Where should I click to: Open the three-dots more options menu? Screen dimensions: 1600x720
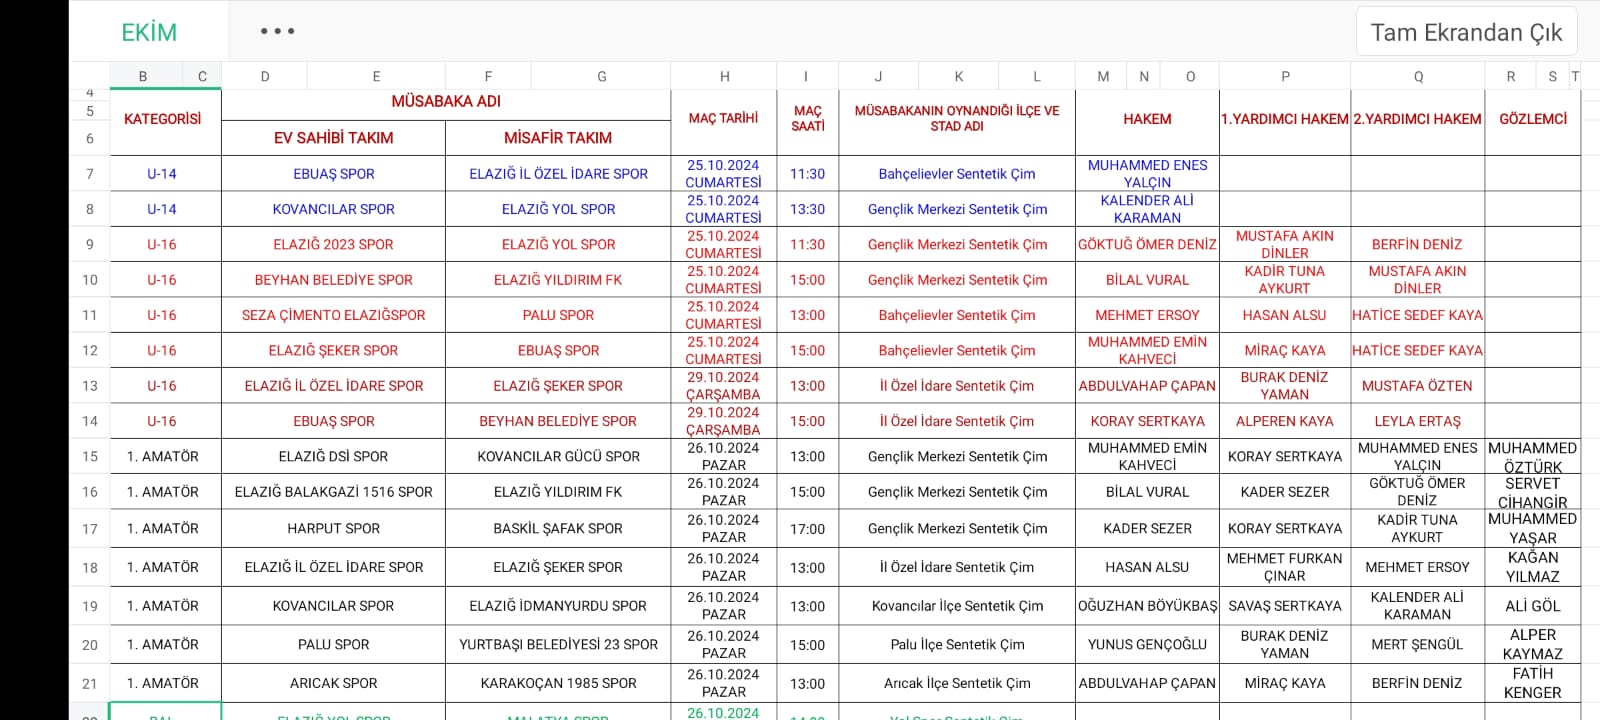click(x=277, y=31)
